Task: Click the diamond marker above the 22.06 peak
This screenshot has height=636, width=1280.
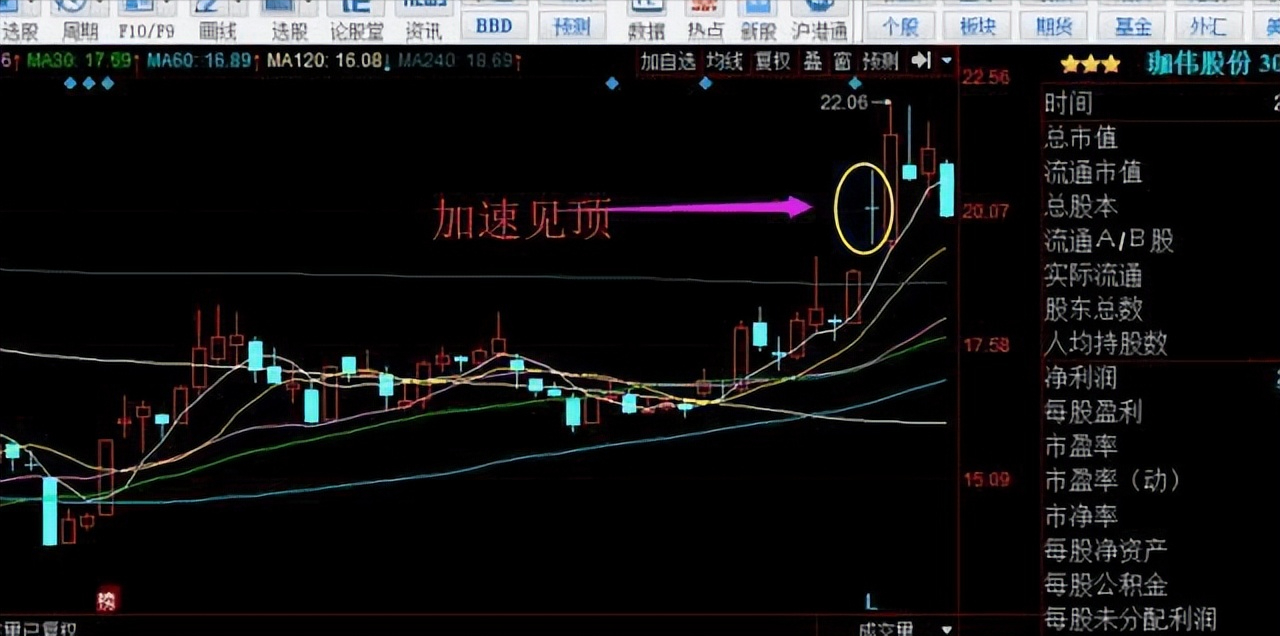Action: pyautogui.click(x=855, y=83)
